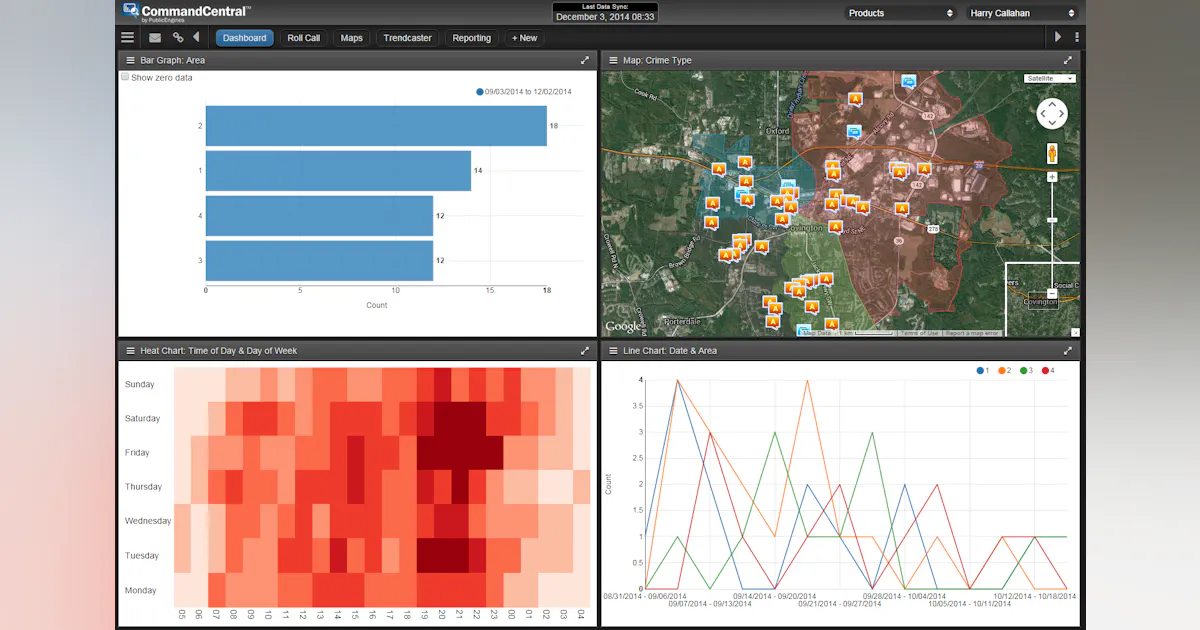Maximize the Bar Graph: Area panel
1200x630 pixels.
(x=586, y=60)
